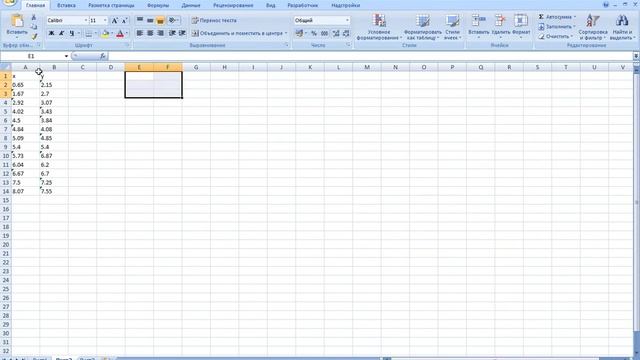Expand the Clear (Очистить) dropdown arrow
The height and width of the screenshot is (360, 640).
coord(571,37)
